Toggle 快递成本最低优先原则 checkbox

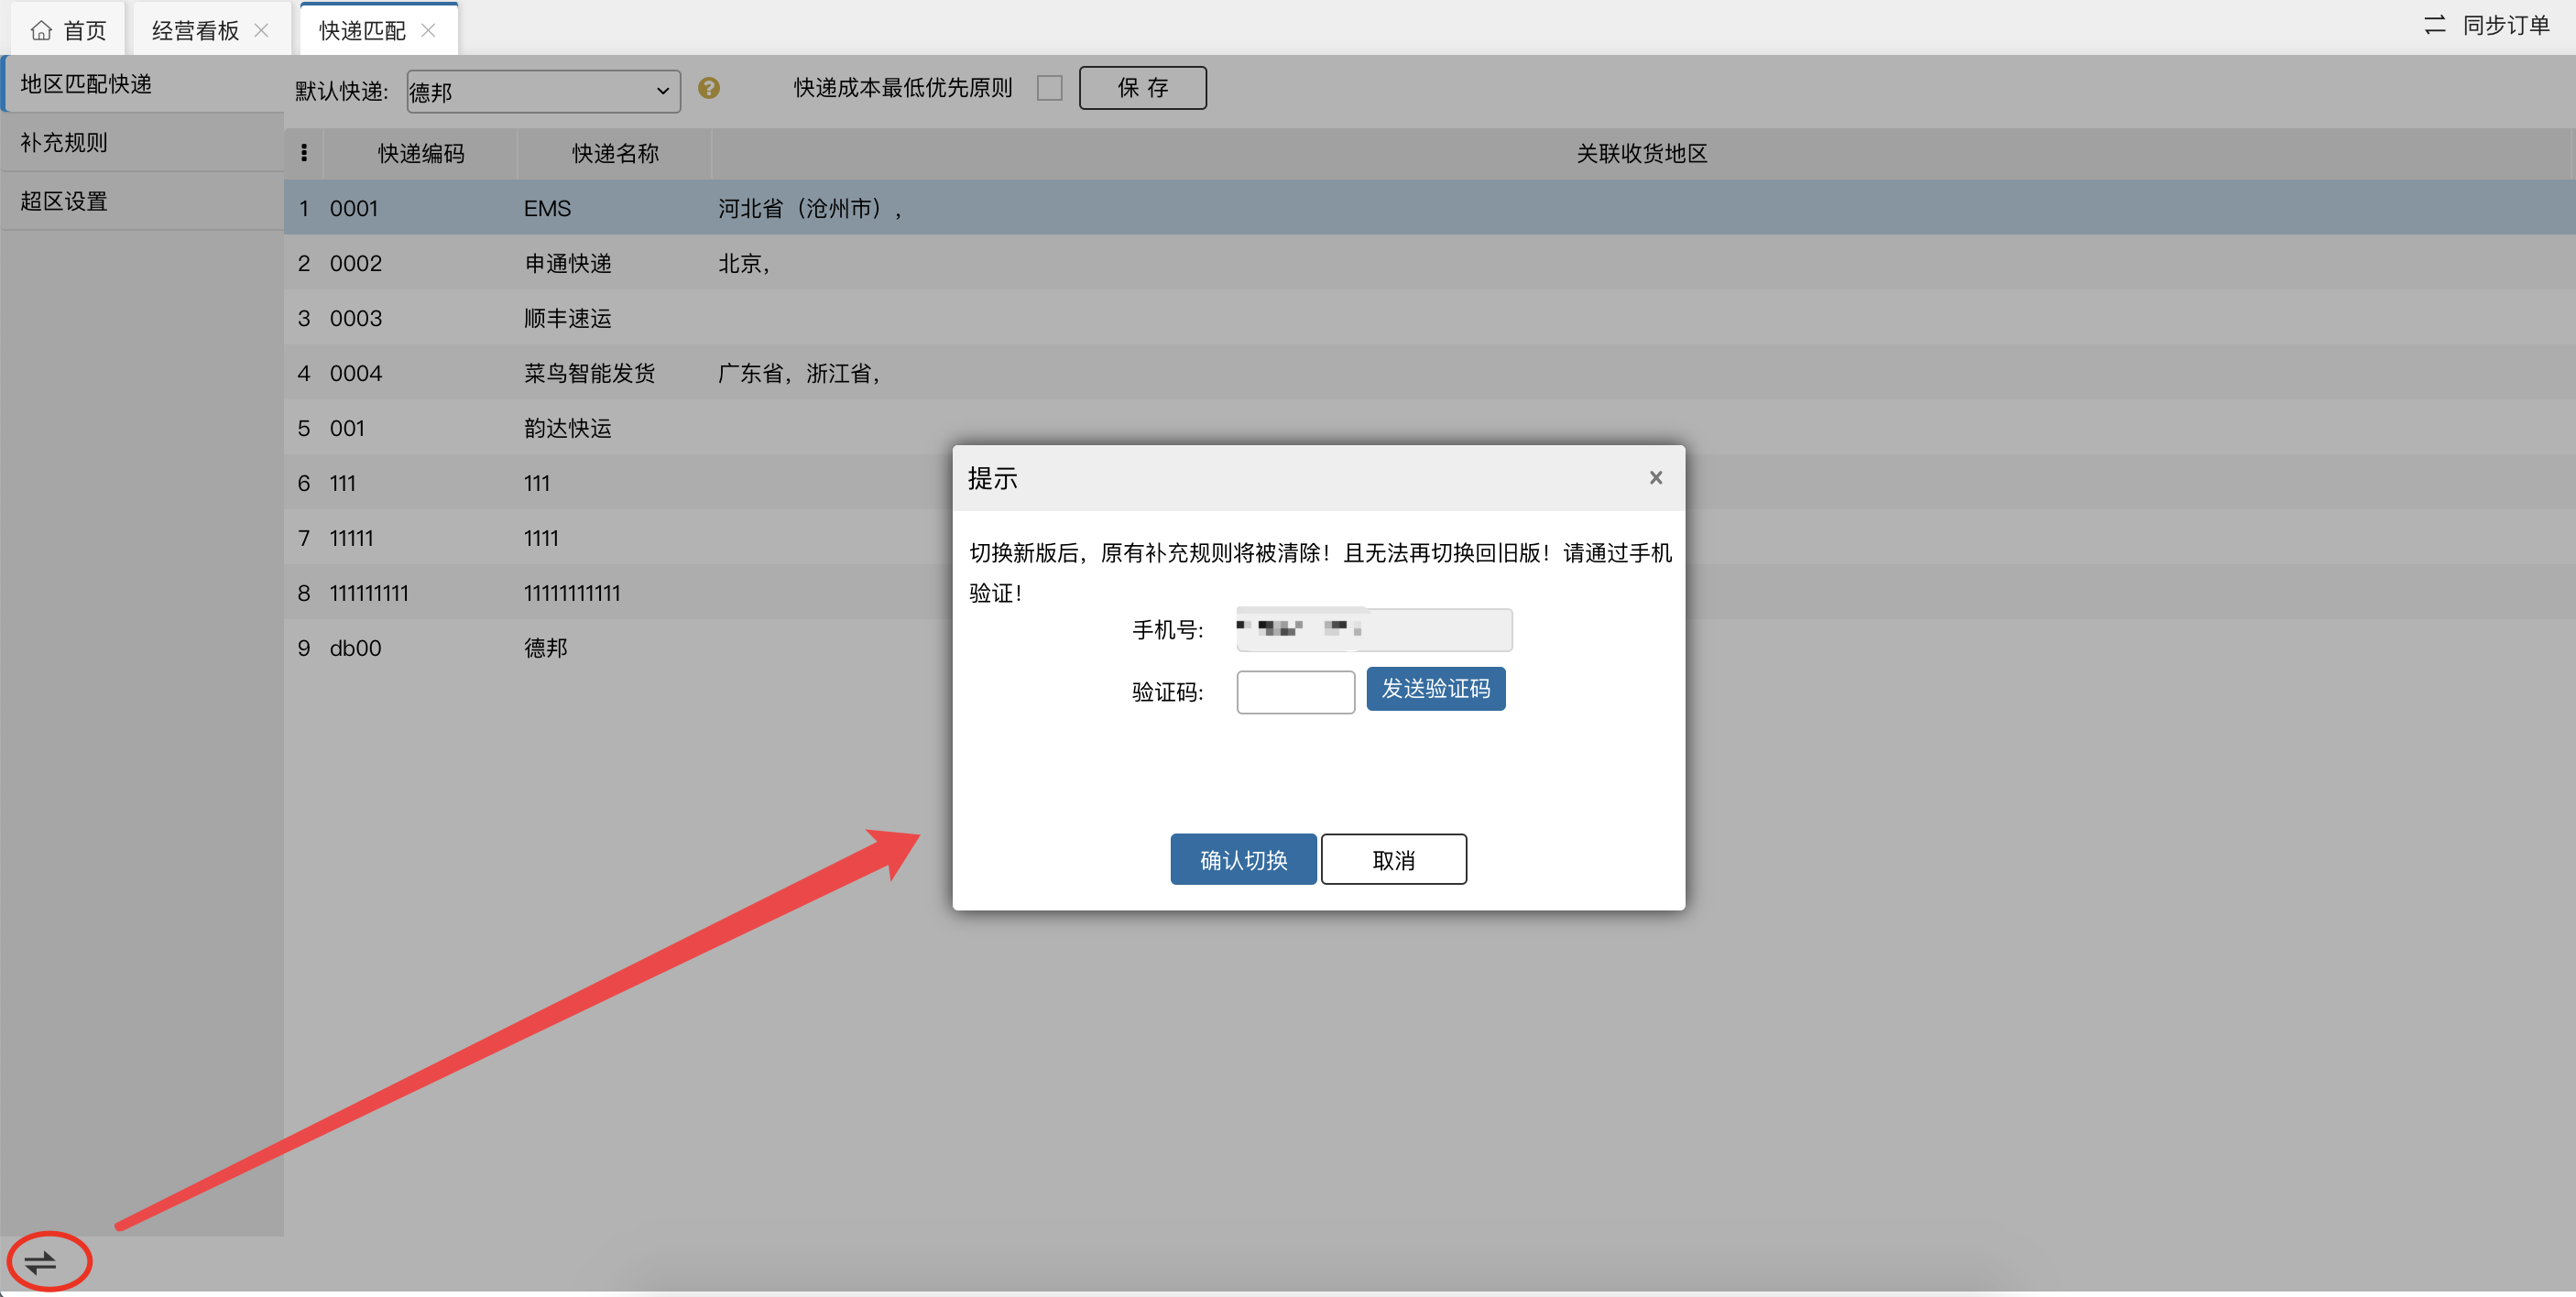(1049, 88)
